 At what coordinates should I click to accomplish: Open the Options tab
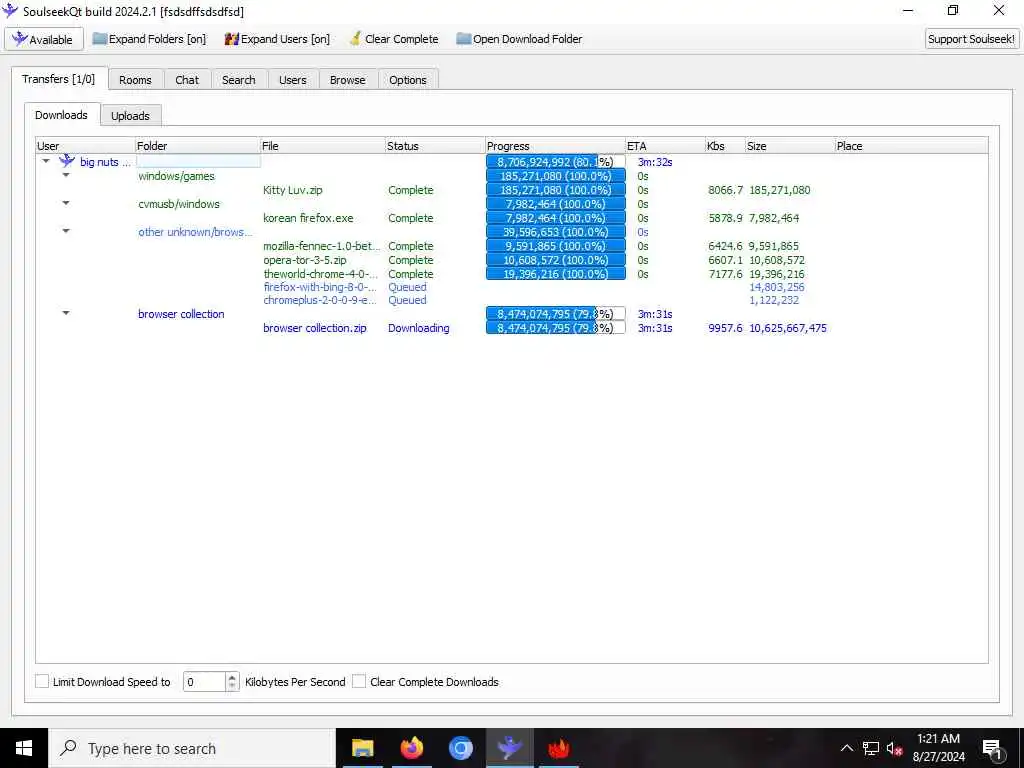tap(408, 80)
